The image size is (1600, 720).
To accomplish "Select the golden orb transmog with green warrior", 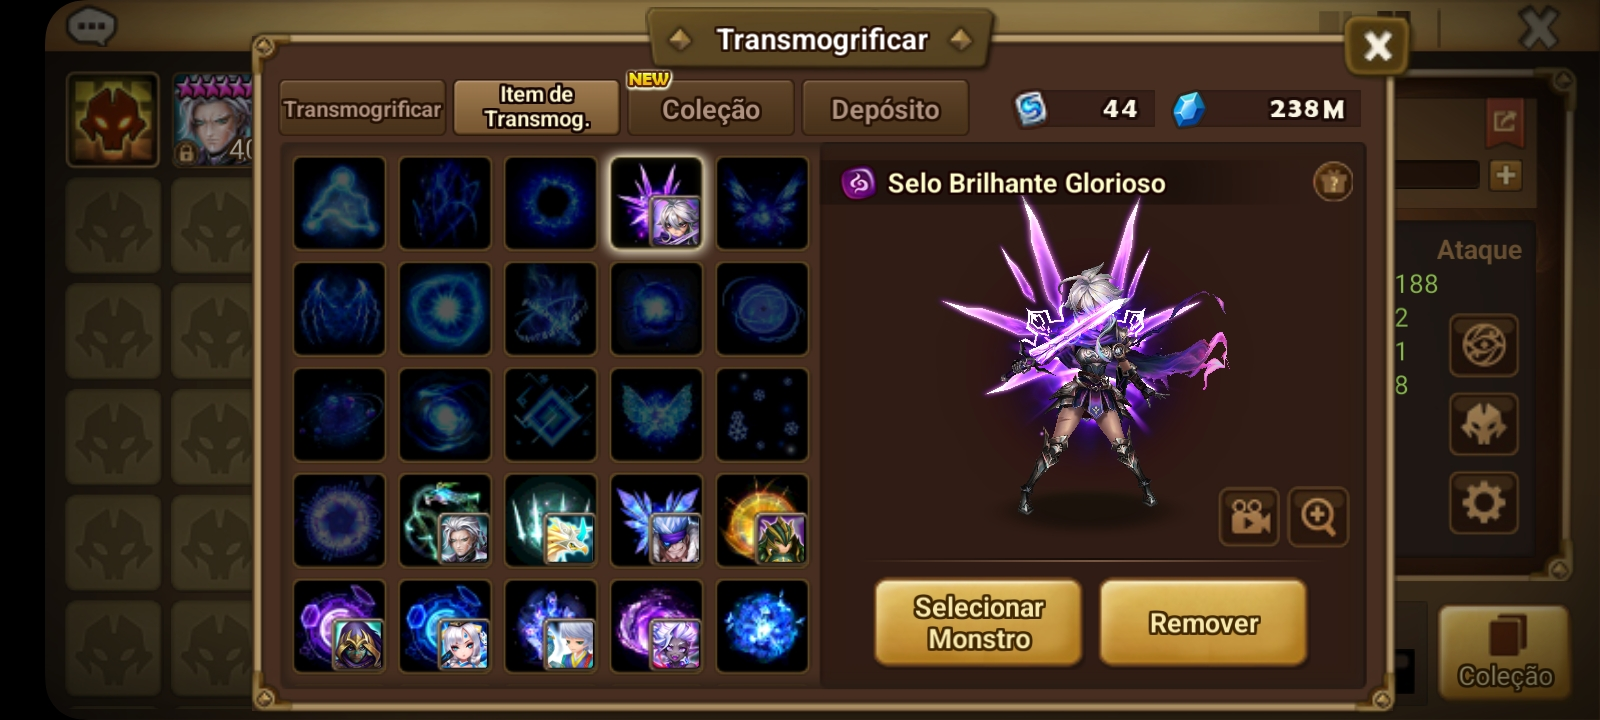I will [x=762, y=520].
